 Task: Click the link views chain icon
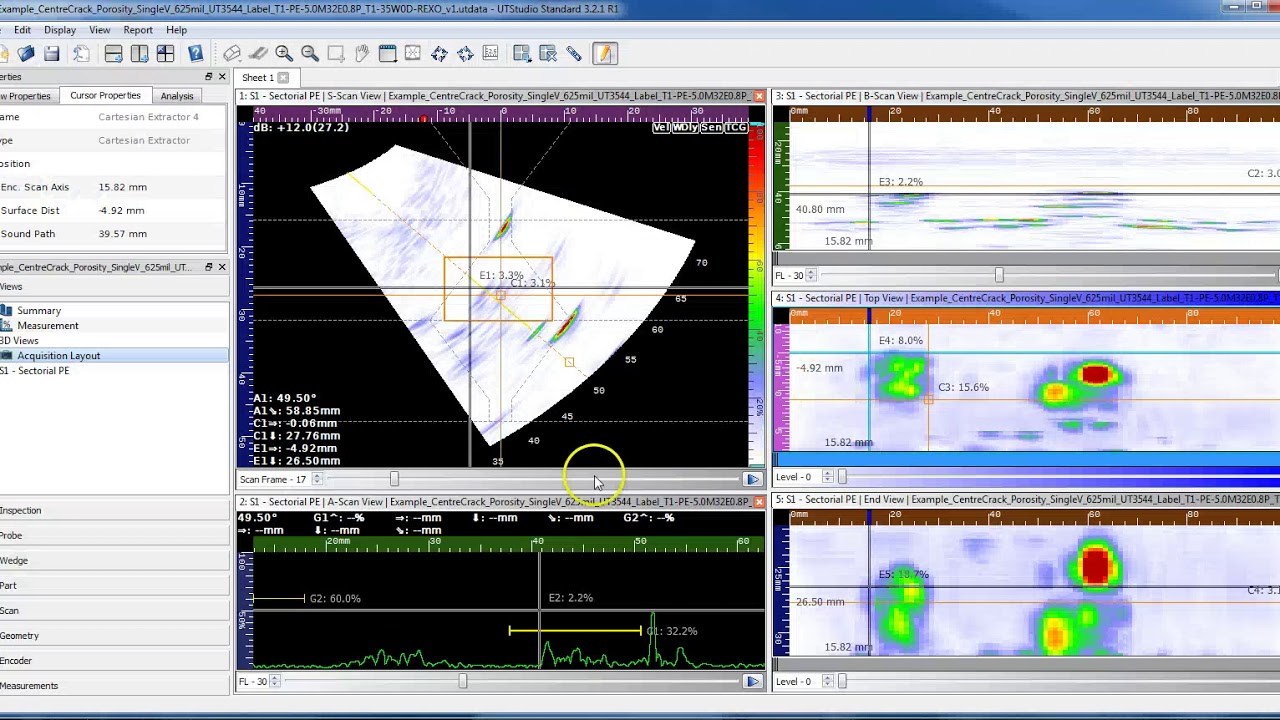pos(574,54)
